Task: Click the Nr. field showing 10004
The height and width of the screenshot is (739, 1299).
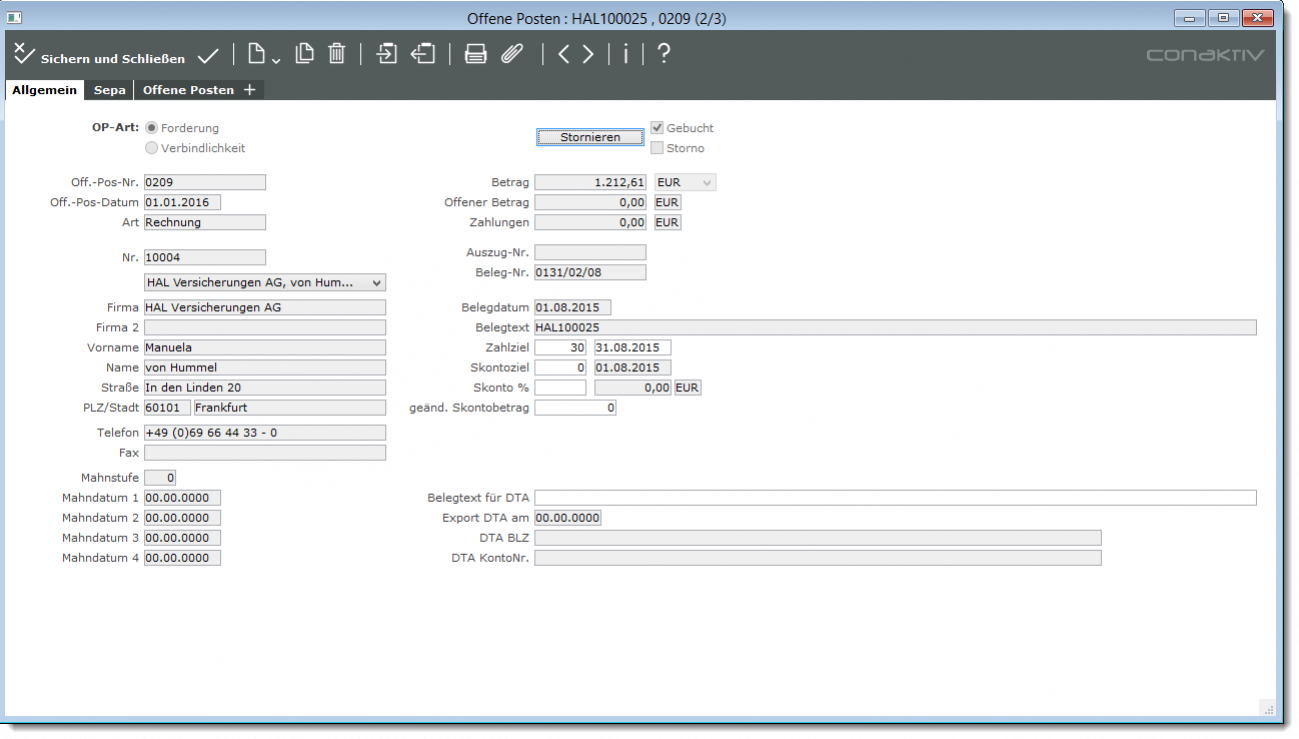Action: click(205, 258)
